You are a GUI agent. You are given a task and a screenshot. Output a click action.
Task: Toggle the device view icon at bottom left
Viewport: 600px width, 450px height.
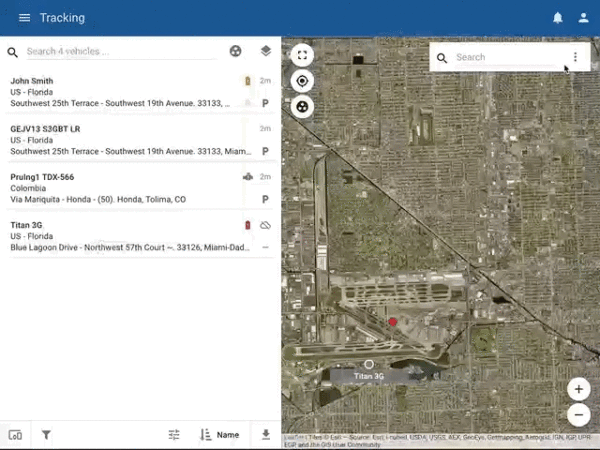point(15,435)
